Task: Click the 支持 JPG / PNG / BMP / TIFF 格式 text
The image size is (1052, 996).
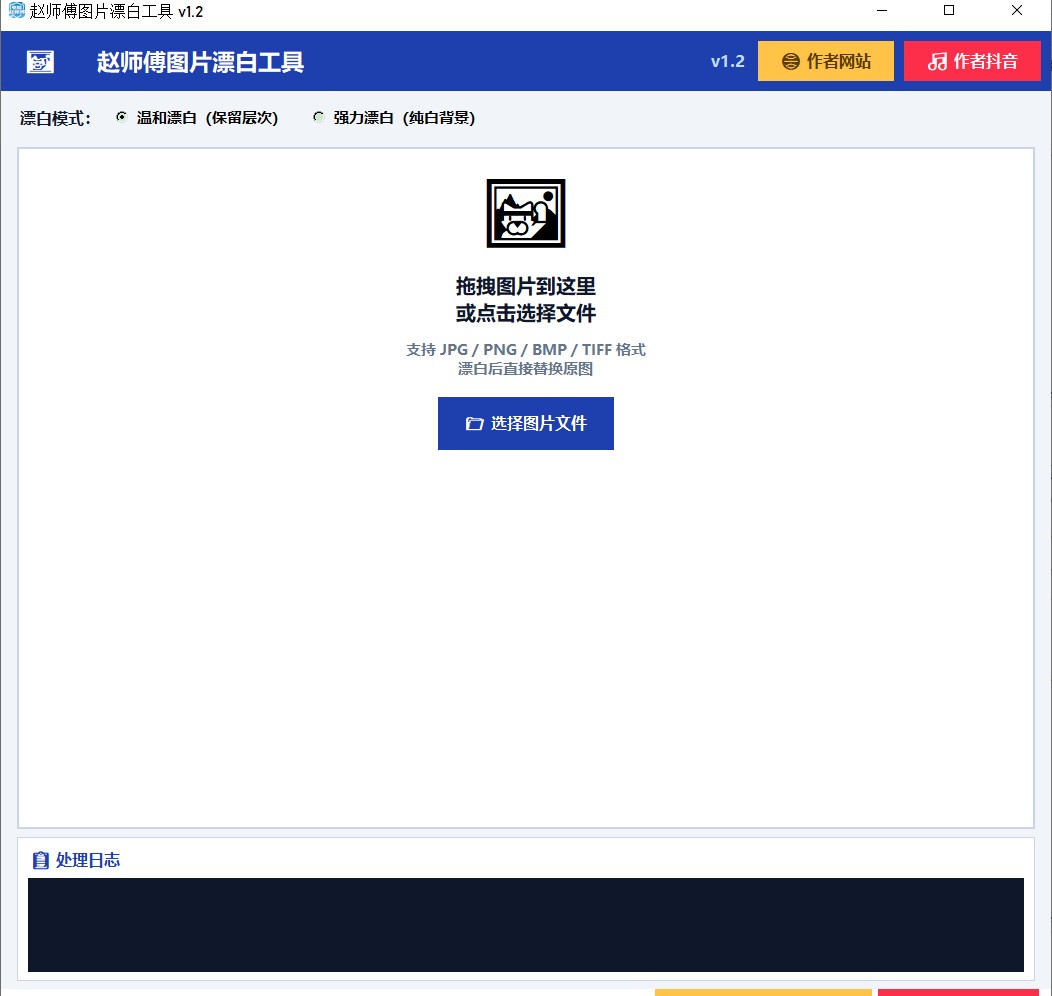Action: tap(525, 349)
